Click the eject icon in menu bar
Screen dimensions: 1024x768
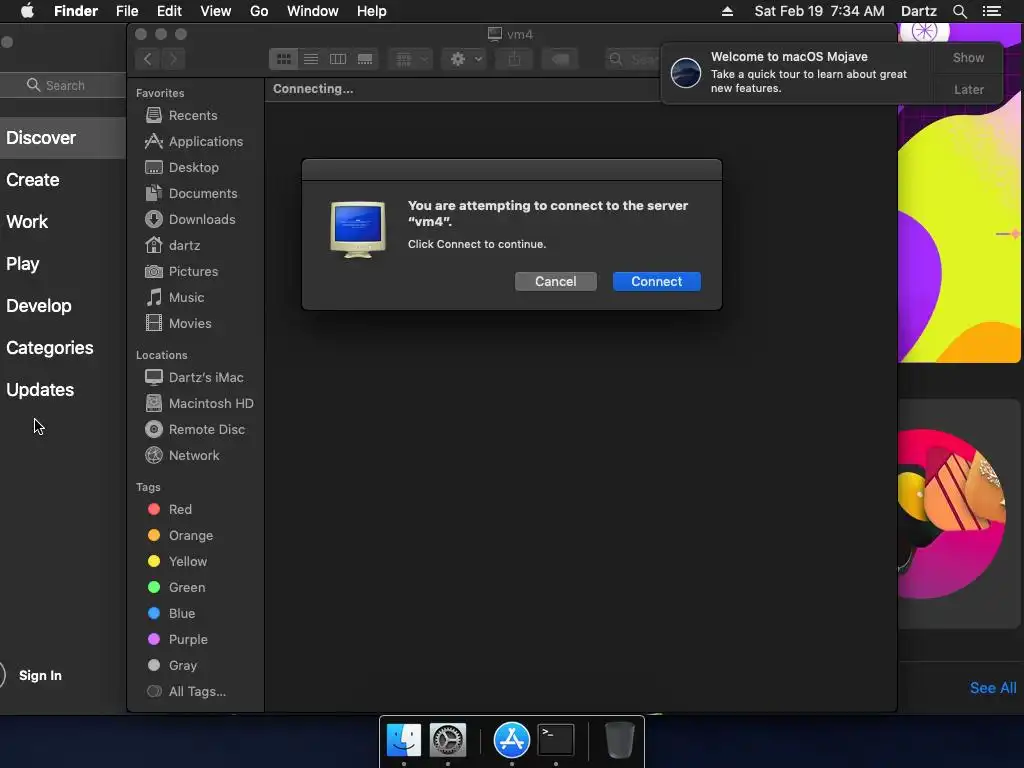[727, 11]
